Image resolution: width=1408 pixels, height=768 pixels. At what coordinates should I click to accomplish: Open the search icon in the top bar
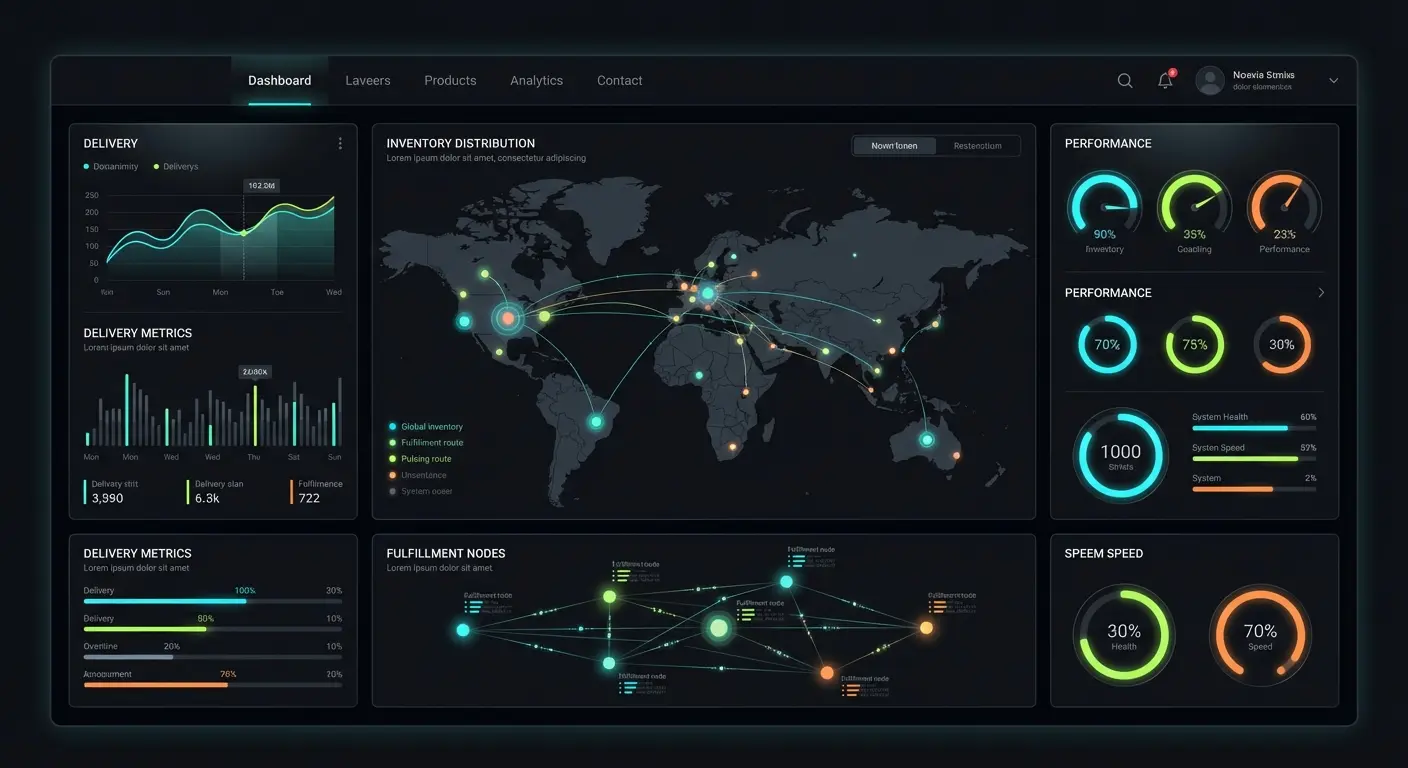(x=1124, y=80)
